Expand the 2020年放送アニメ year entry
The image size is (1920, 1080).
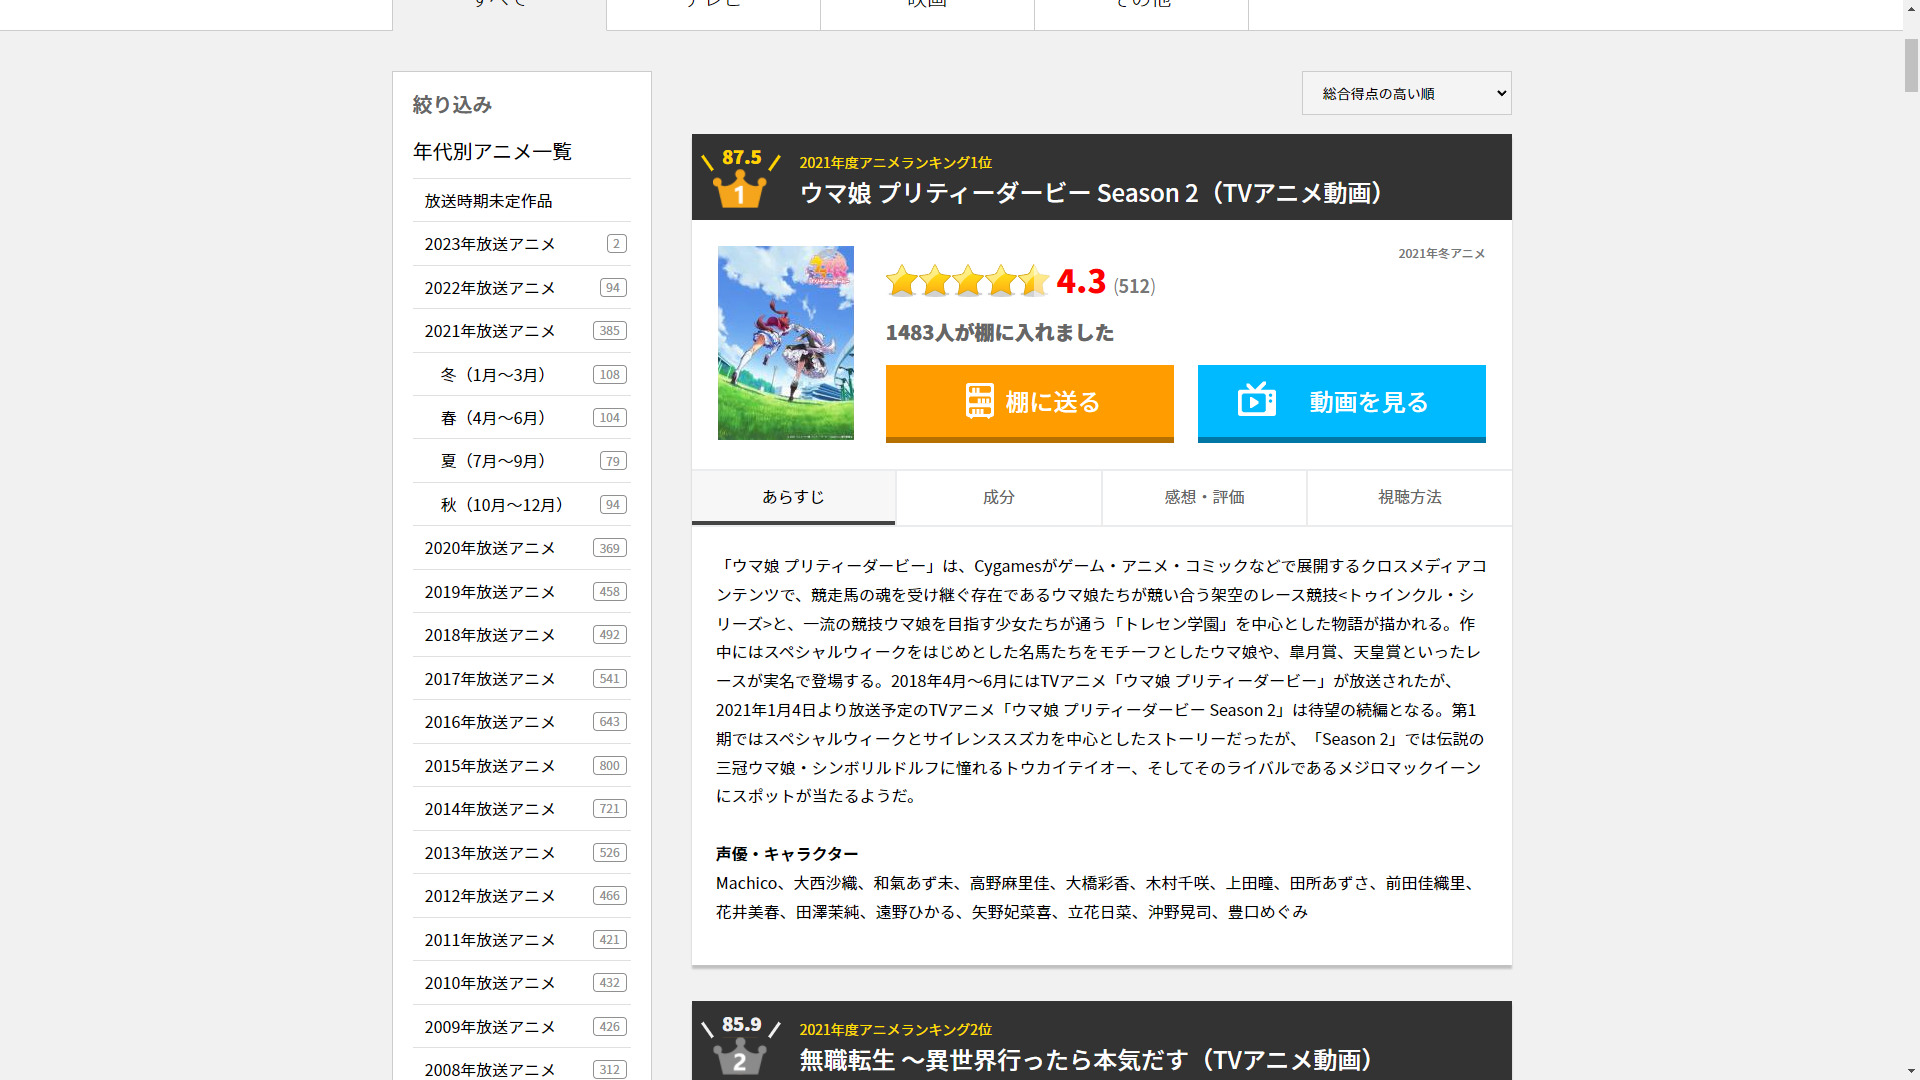tap(490, 548)
